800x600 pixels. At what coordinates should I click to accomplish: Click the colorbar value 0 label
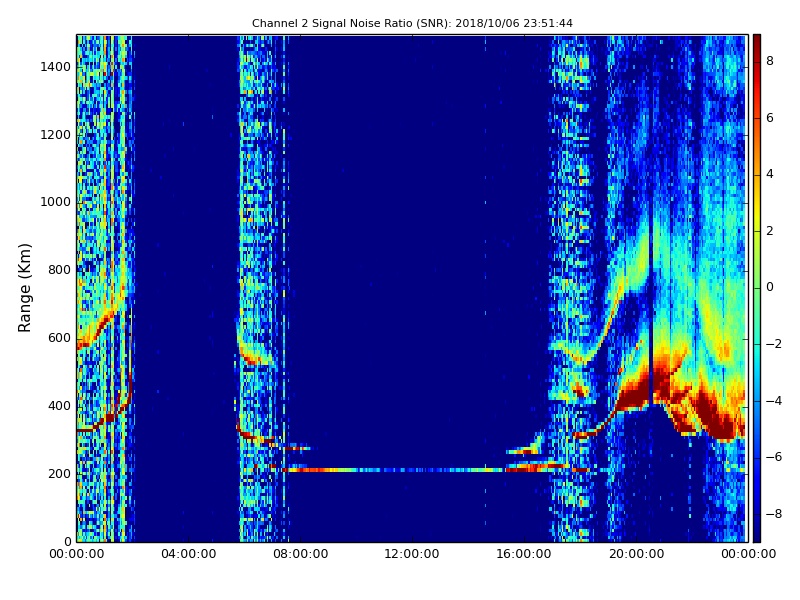(x=770, y=287)
